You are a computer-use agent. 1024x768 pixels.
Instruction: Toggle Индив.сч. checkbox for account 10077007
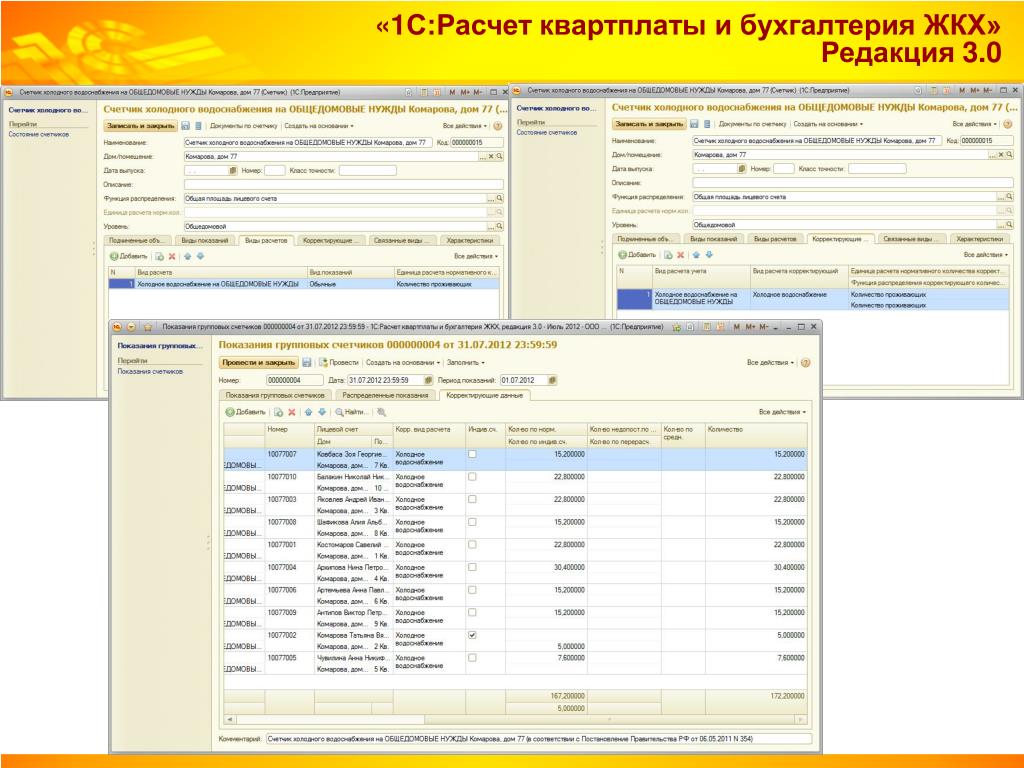point(472,454)
